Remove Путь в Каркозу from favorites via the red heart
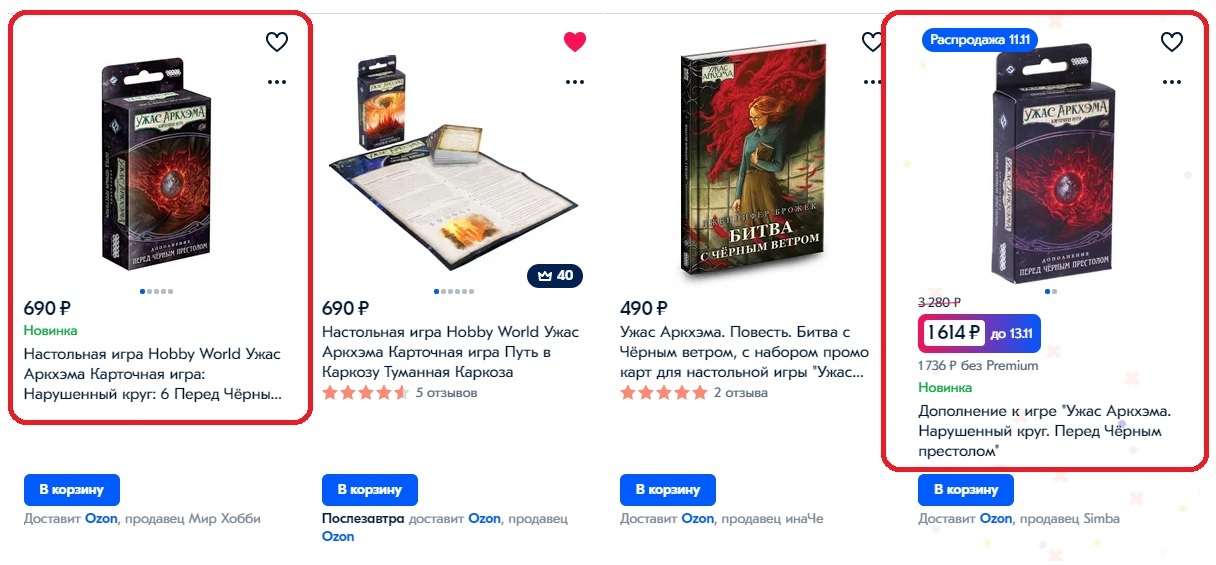 tap(575, 42)
